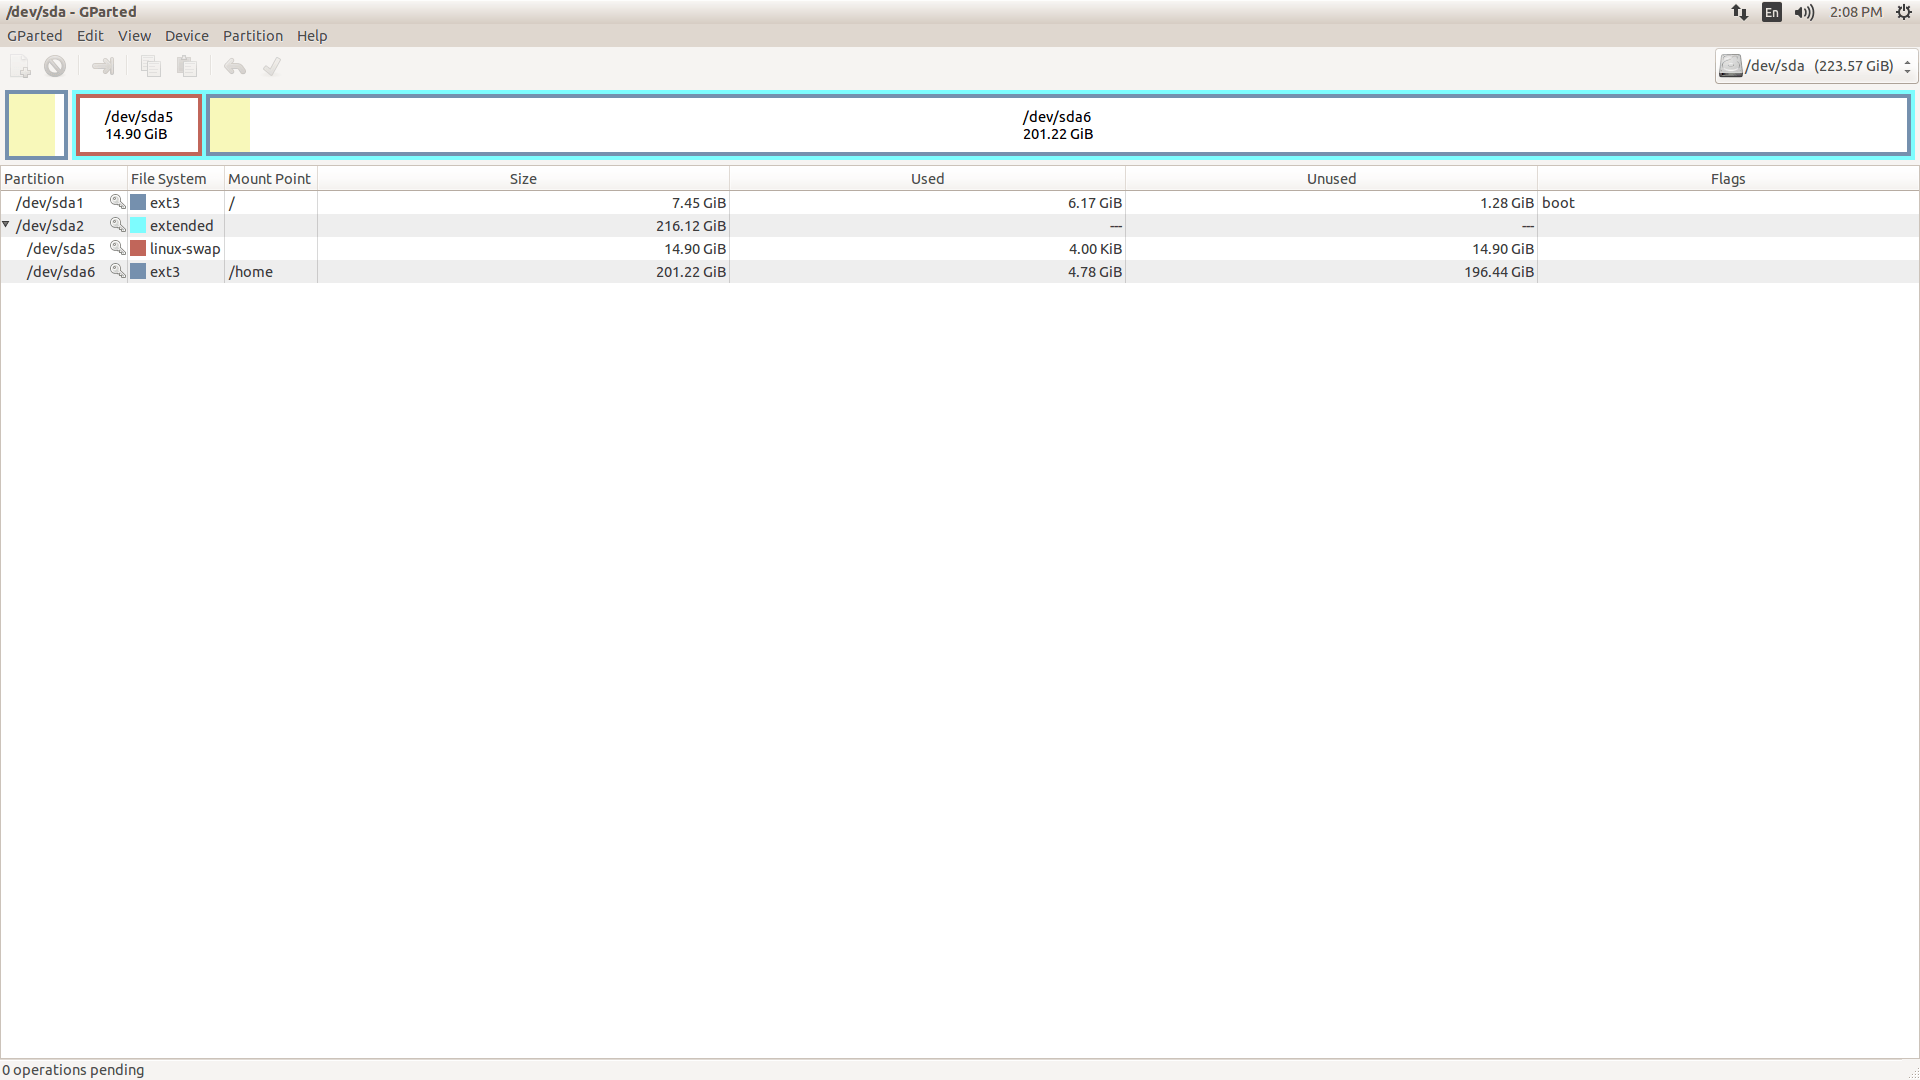Image resolution: width=1920 pixels, height=1080 pixels.
Task: Open the Edit menu
Action: point(90,35)
